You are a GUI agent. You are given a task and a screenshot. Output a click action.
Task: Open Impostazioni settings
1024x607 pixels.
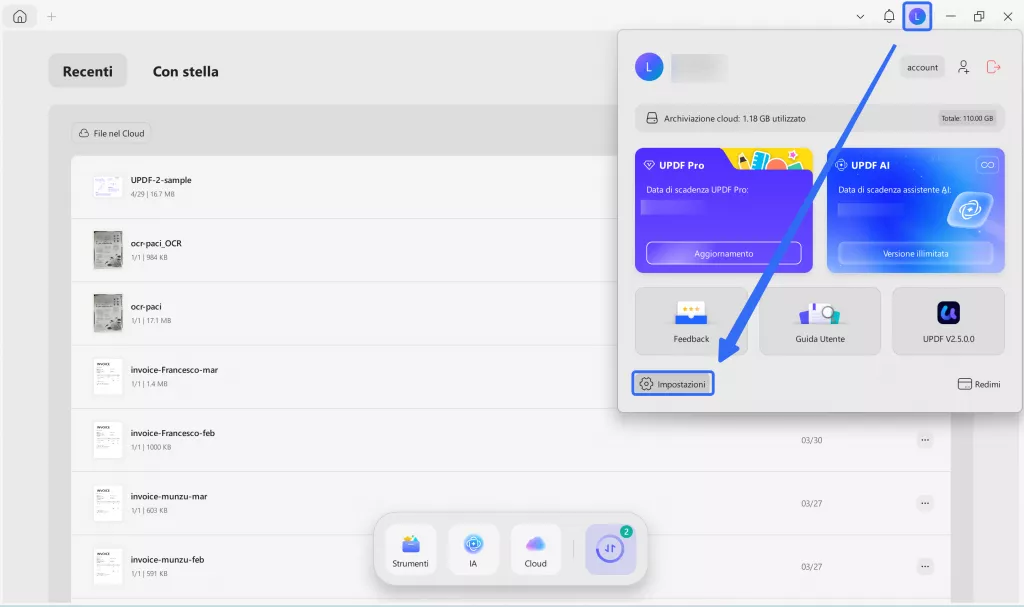click(x=673, y=384)
